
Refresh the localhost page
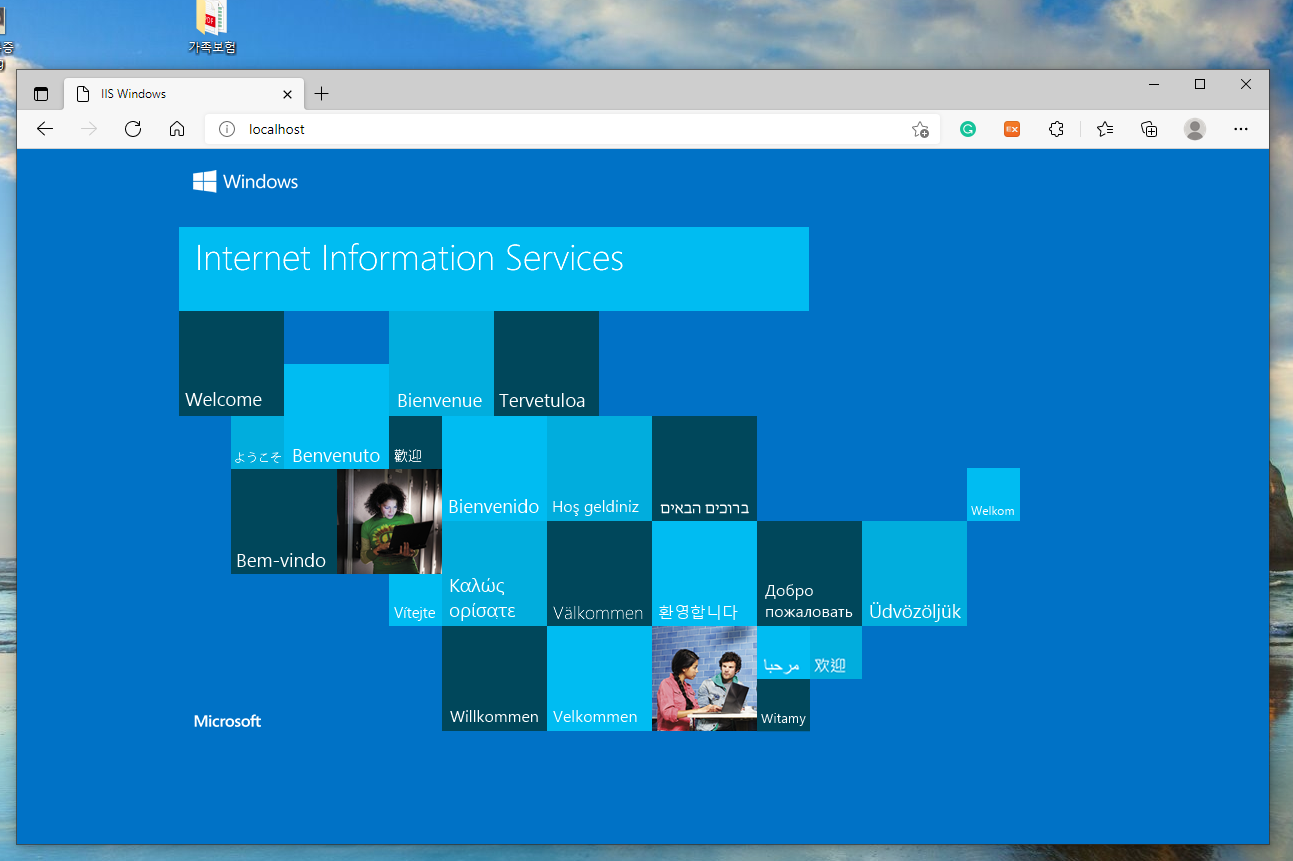[x=133, y=129]
